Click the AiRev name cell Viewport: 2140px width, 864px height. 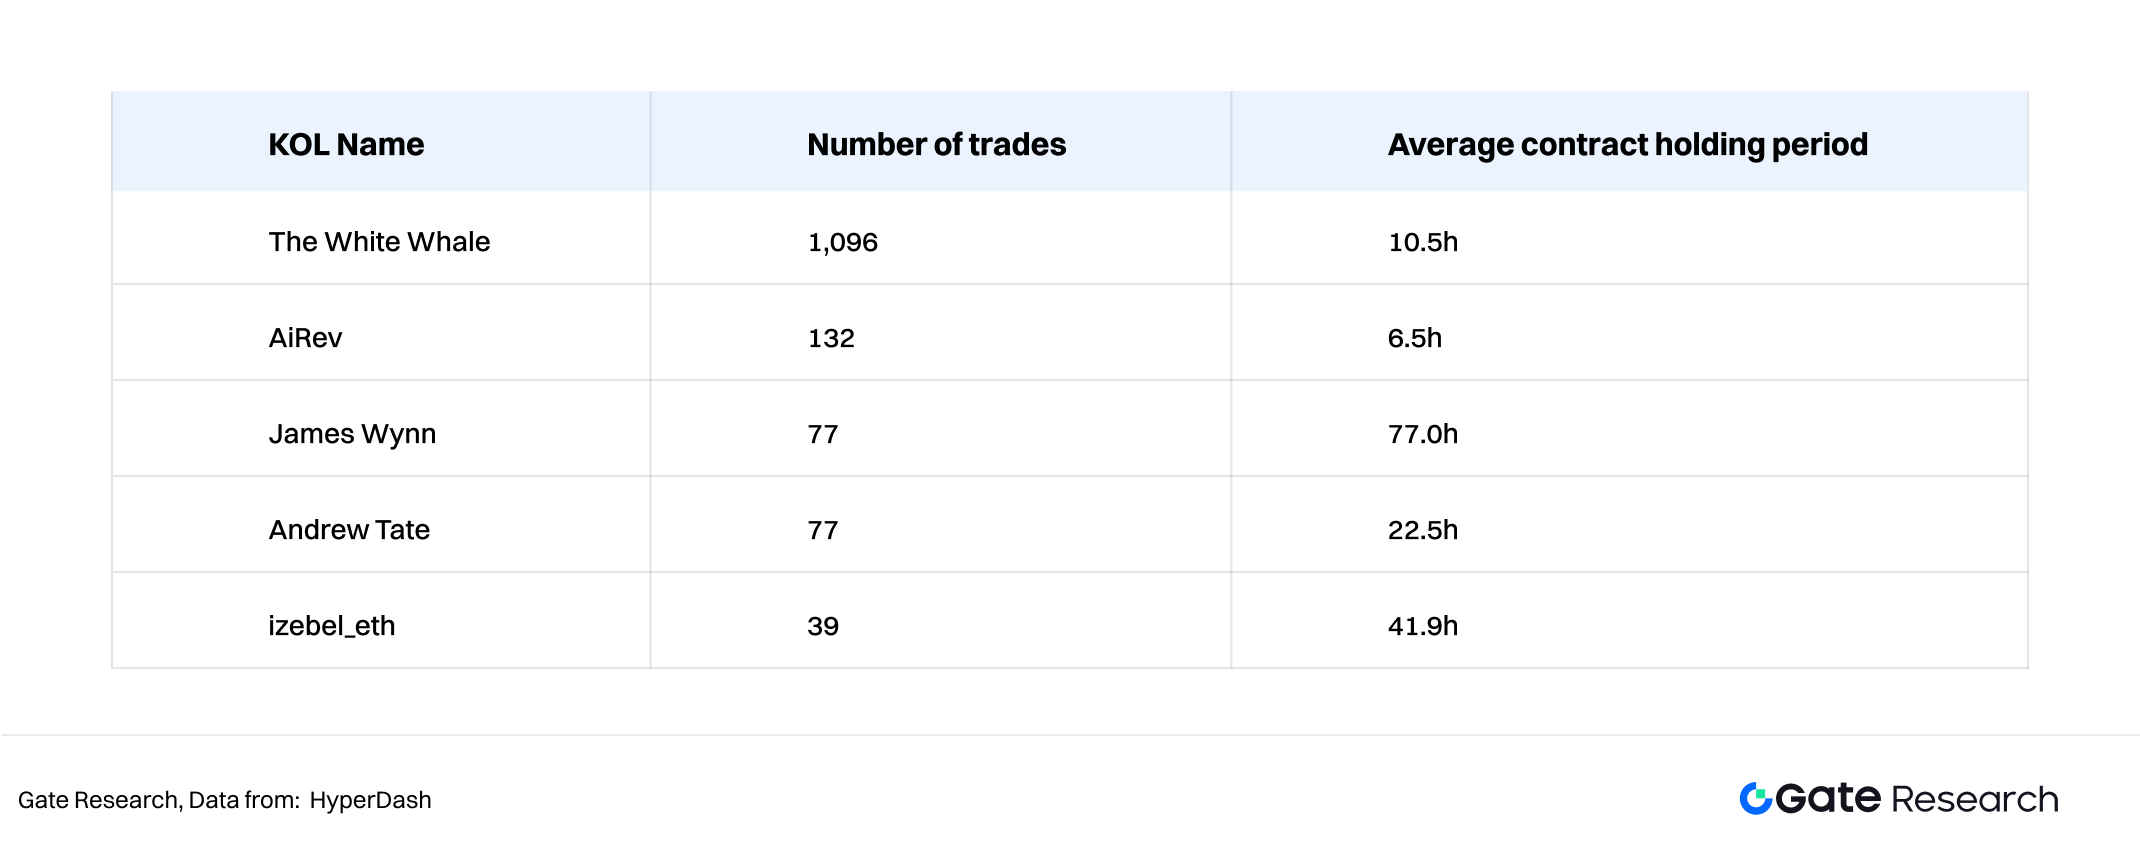point(305,338)
